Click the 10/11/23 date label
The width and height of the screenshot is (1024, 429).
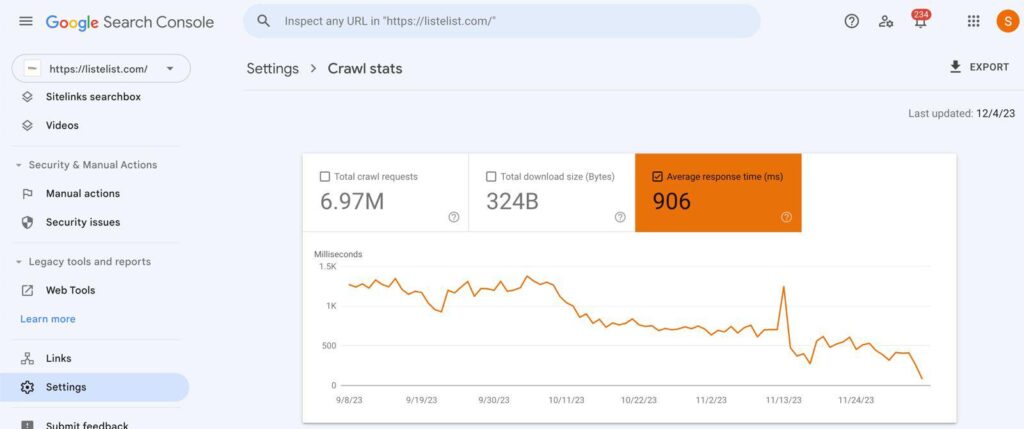pos(566,400)
